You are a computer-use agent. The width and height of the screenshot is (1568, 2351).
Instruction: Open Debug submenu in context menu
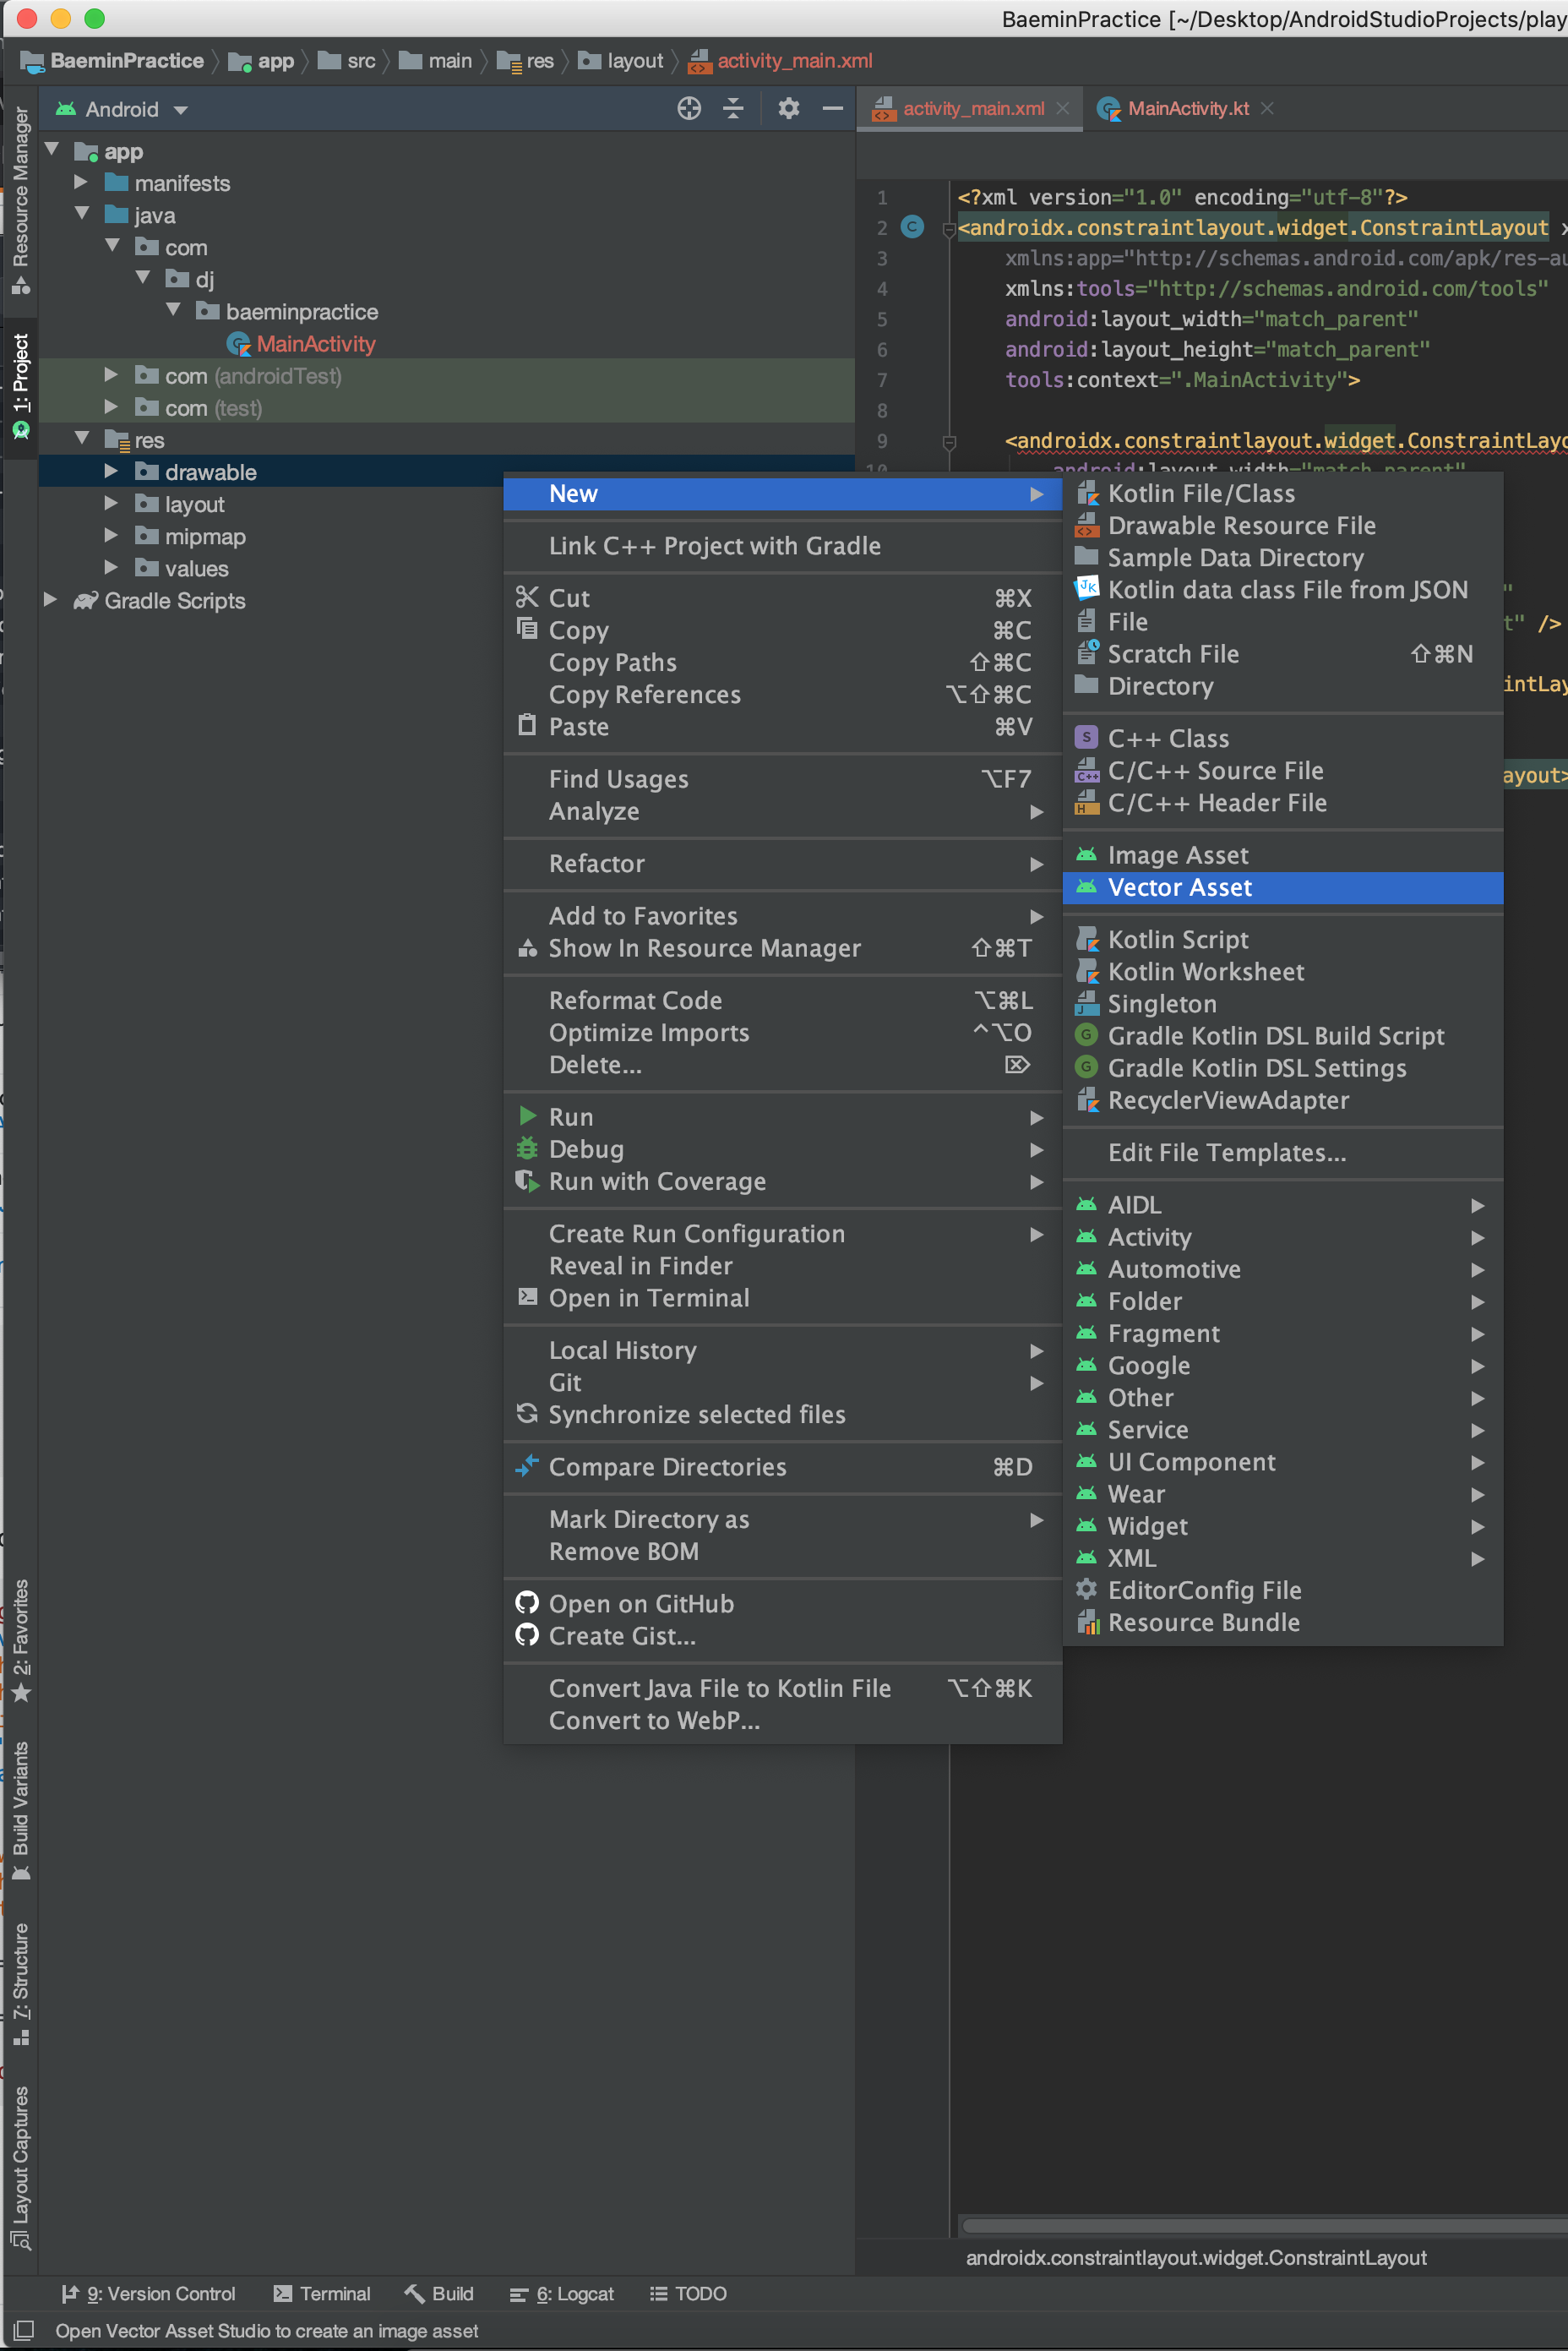(783, 1149)
